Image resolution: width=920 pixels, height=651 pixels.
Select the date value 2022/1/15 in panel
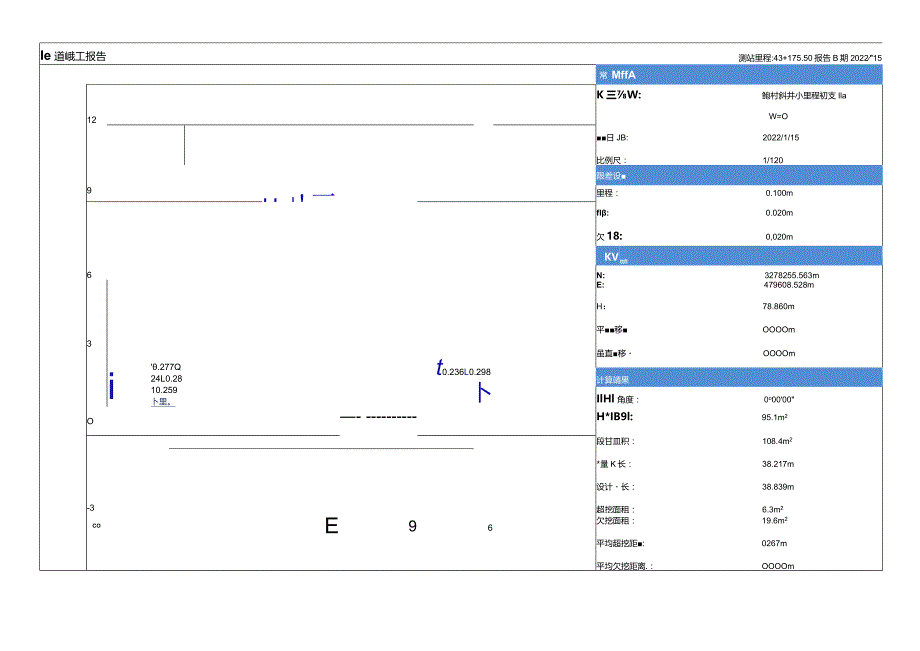781,138
